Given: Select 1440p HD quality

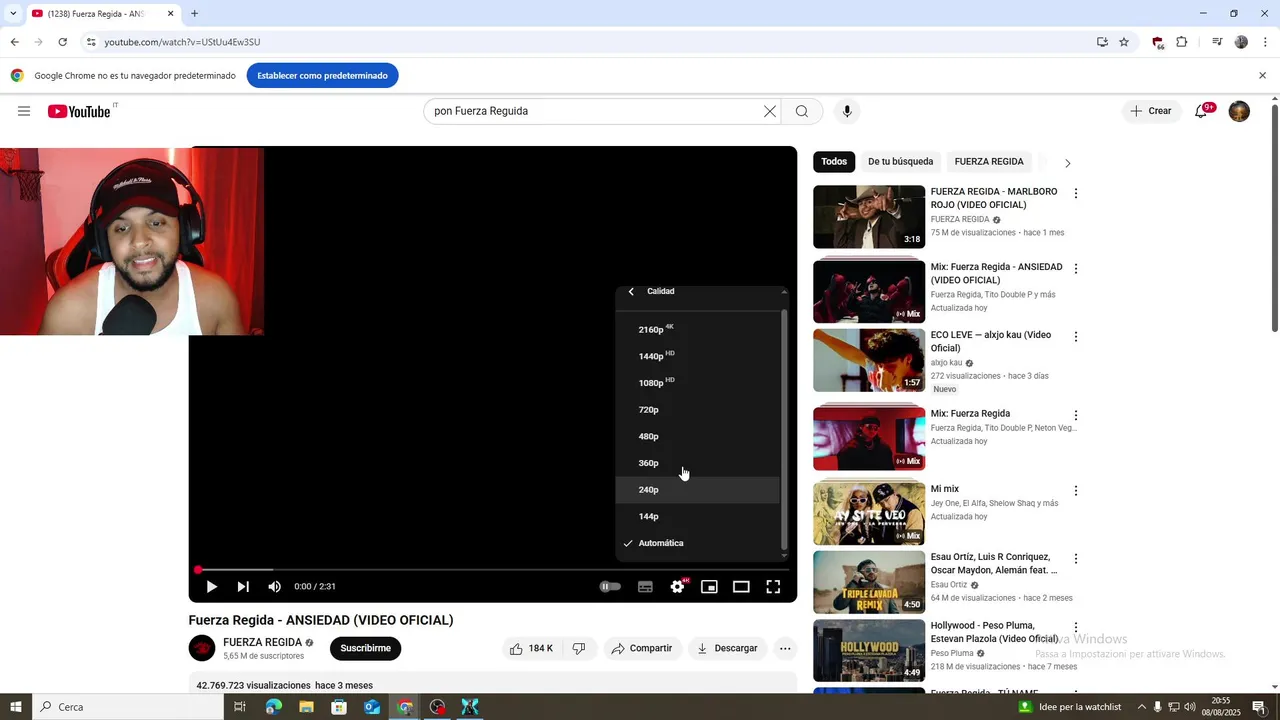Looking at the screenshot, I should click(x=697, y=356).
